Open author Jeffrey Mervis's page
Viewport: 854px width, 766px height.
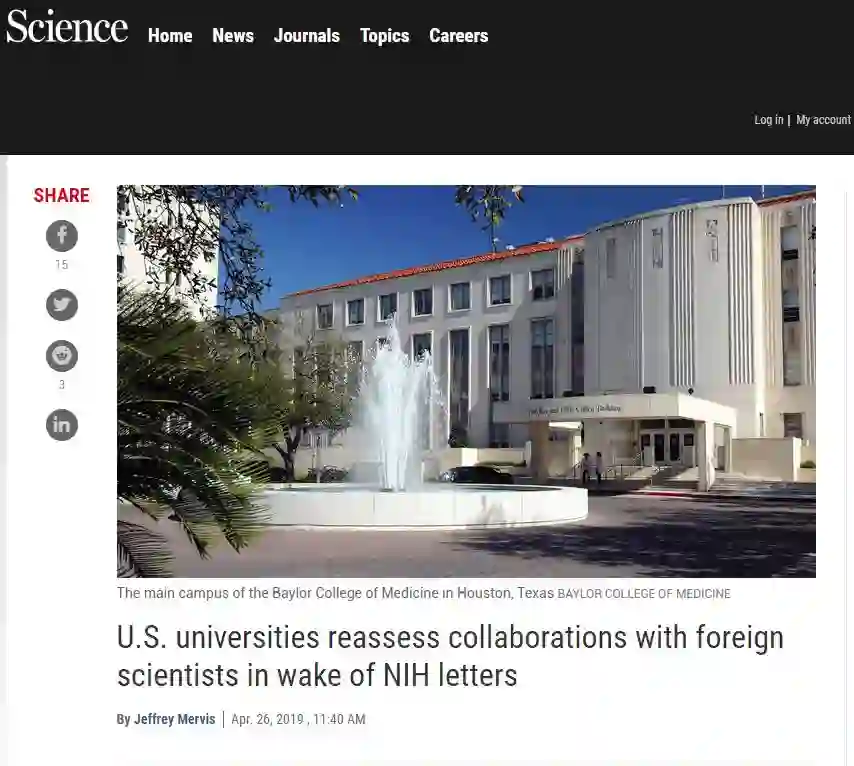point(174,719)
